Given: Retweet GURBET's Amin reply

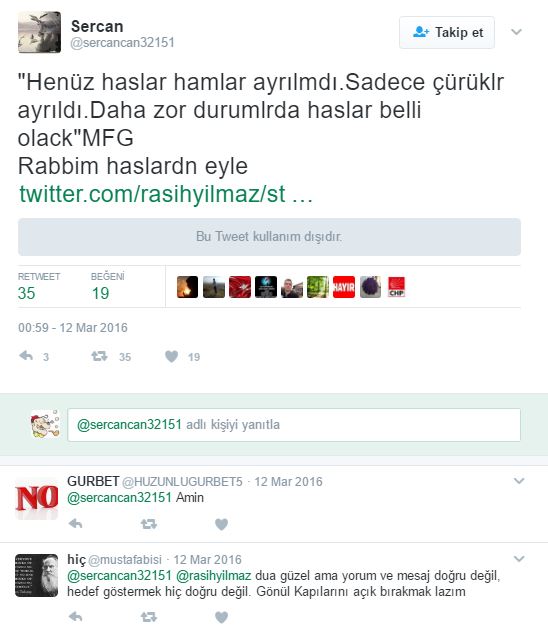Looking at the screenshot, I should 149,524.
